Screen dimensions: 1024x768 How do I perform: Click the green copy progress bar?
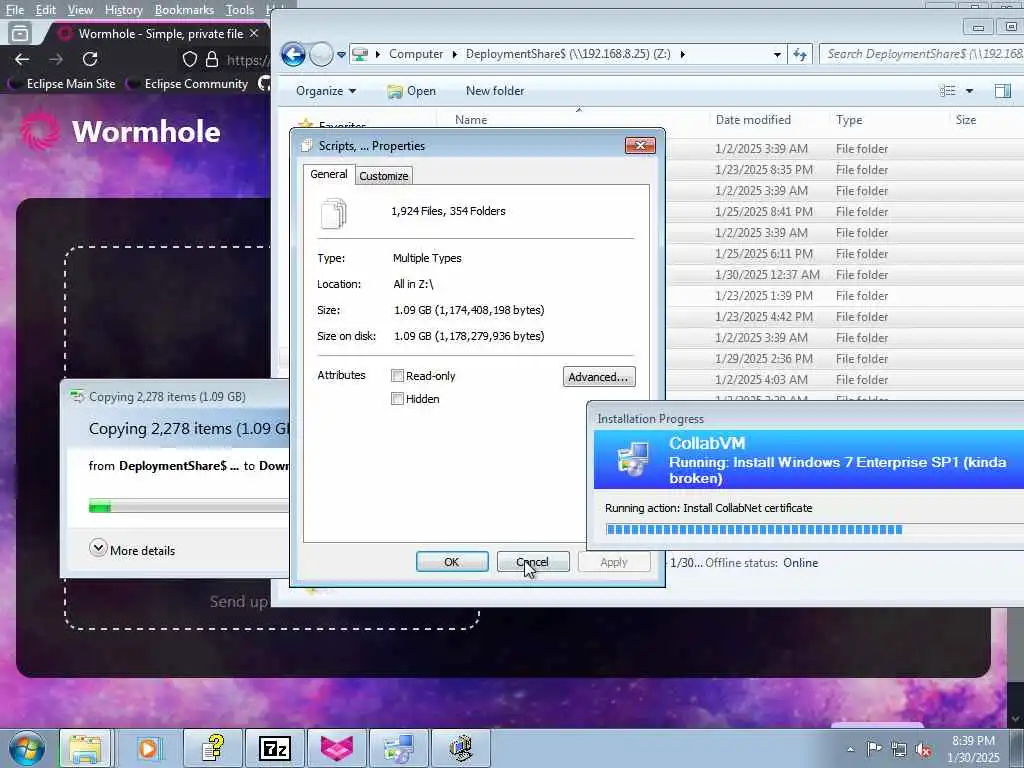tap(189, 505)
